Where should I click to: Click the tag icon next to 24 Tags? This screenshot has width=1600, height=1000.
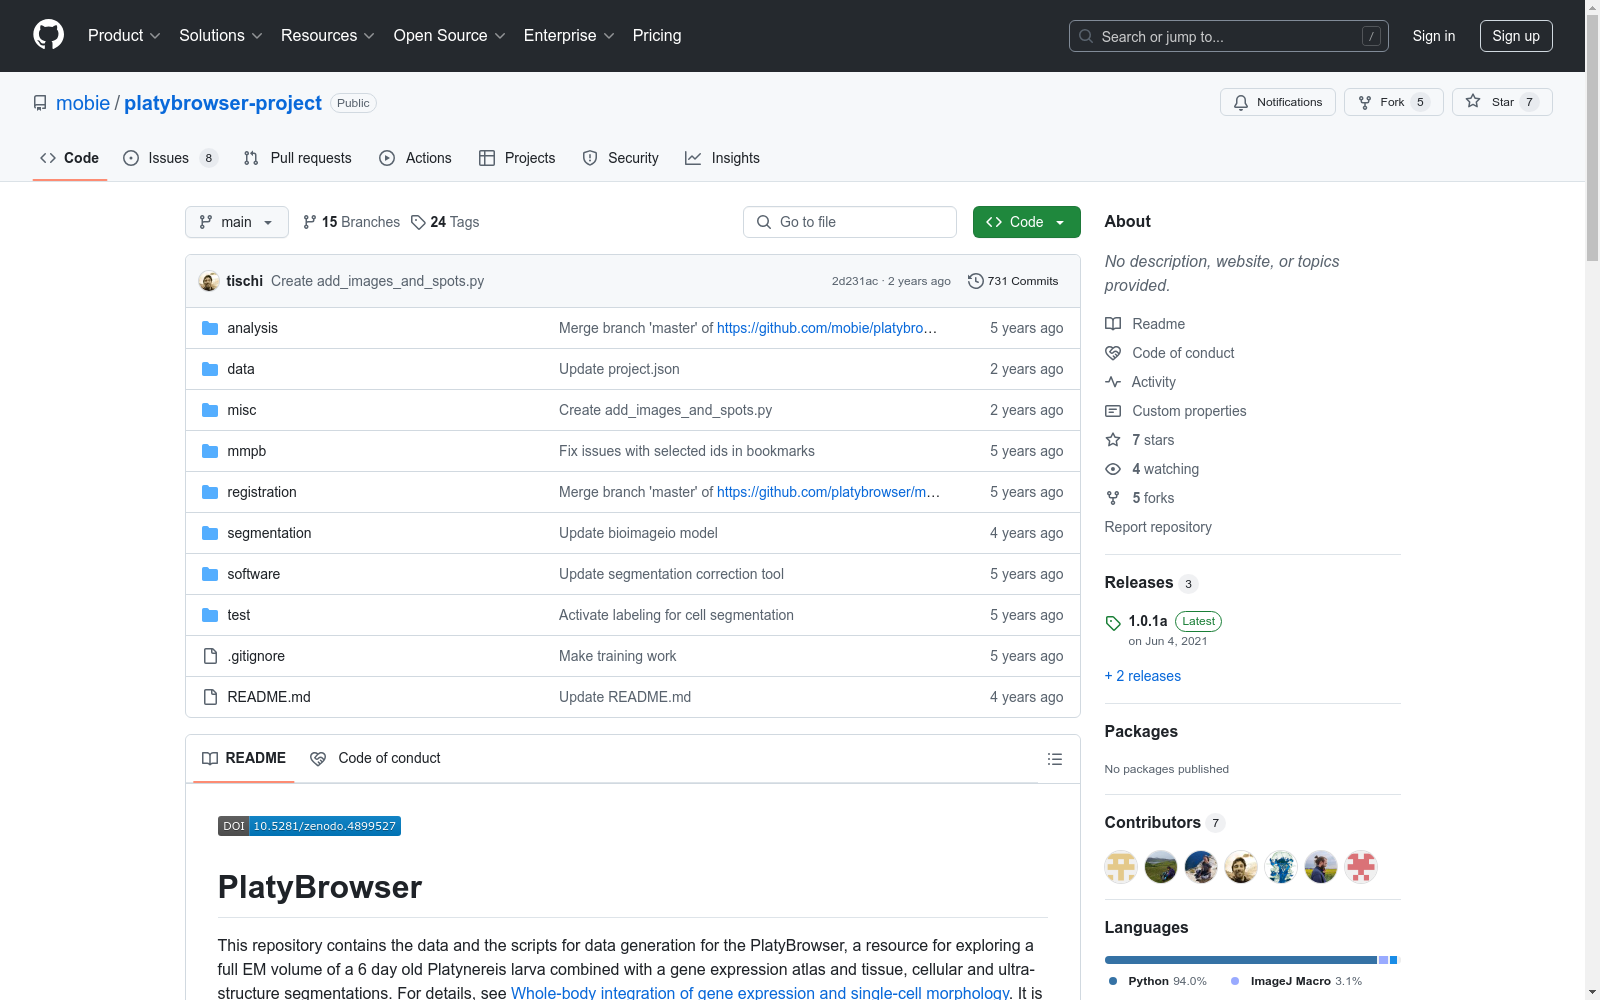pos(418,222)
